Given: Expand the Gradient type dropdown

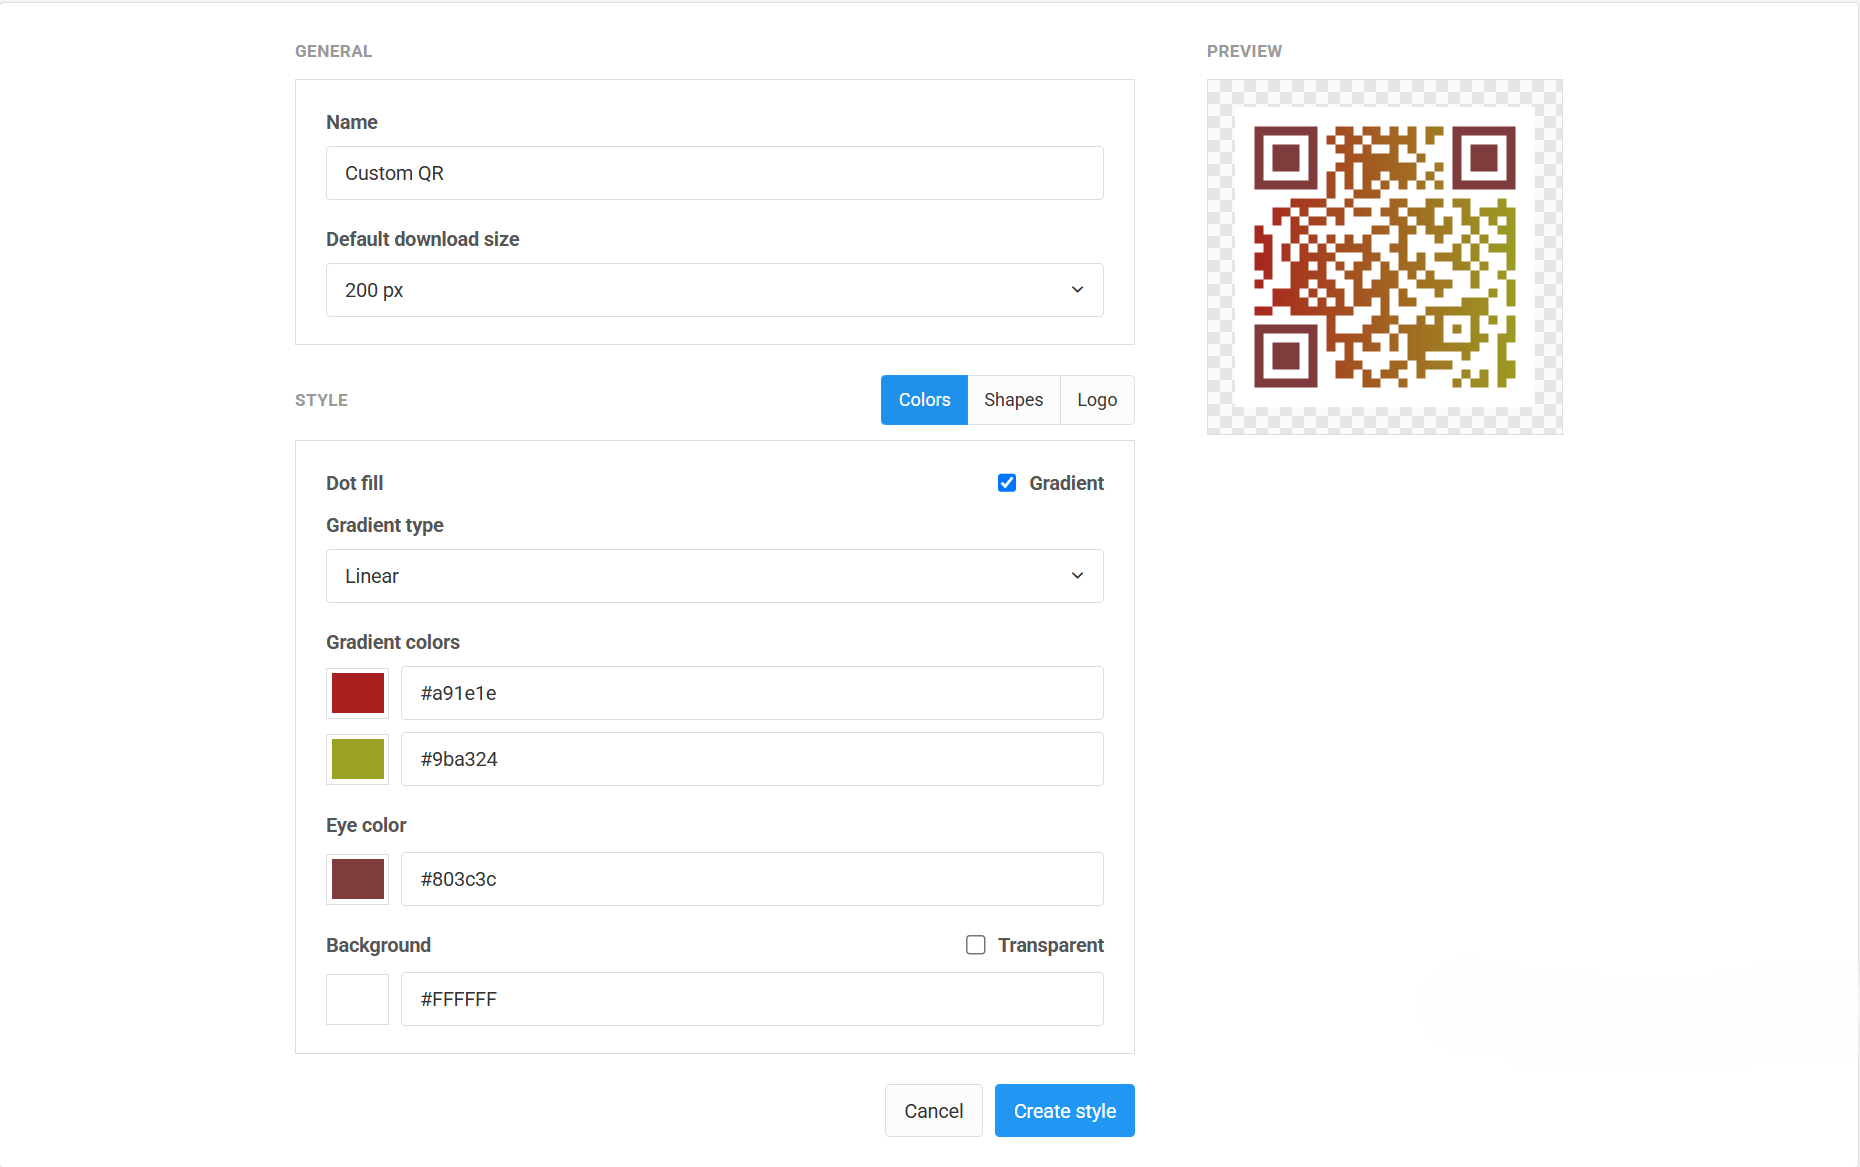Looking at the screenshot, I should pos(714,576).
